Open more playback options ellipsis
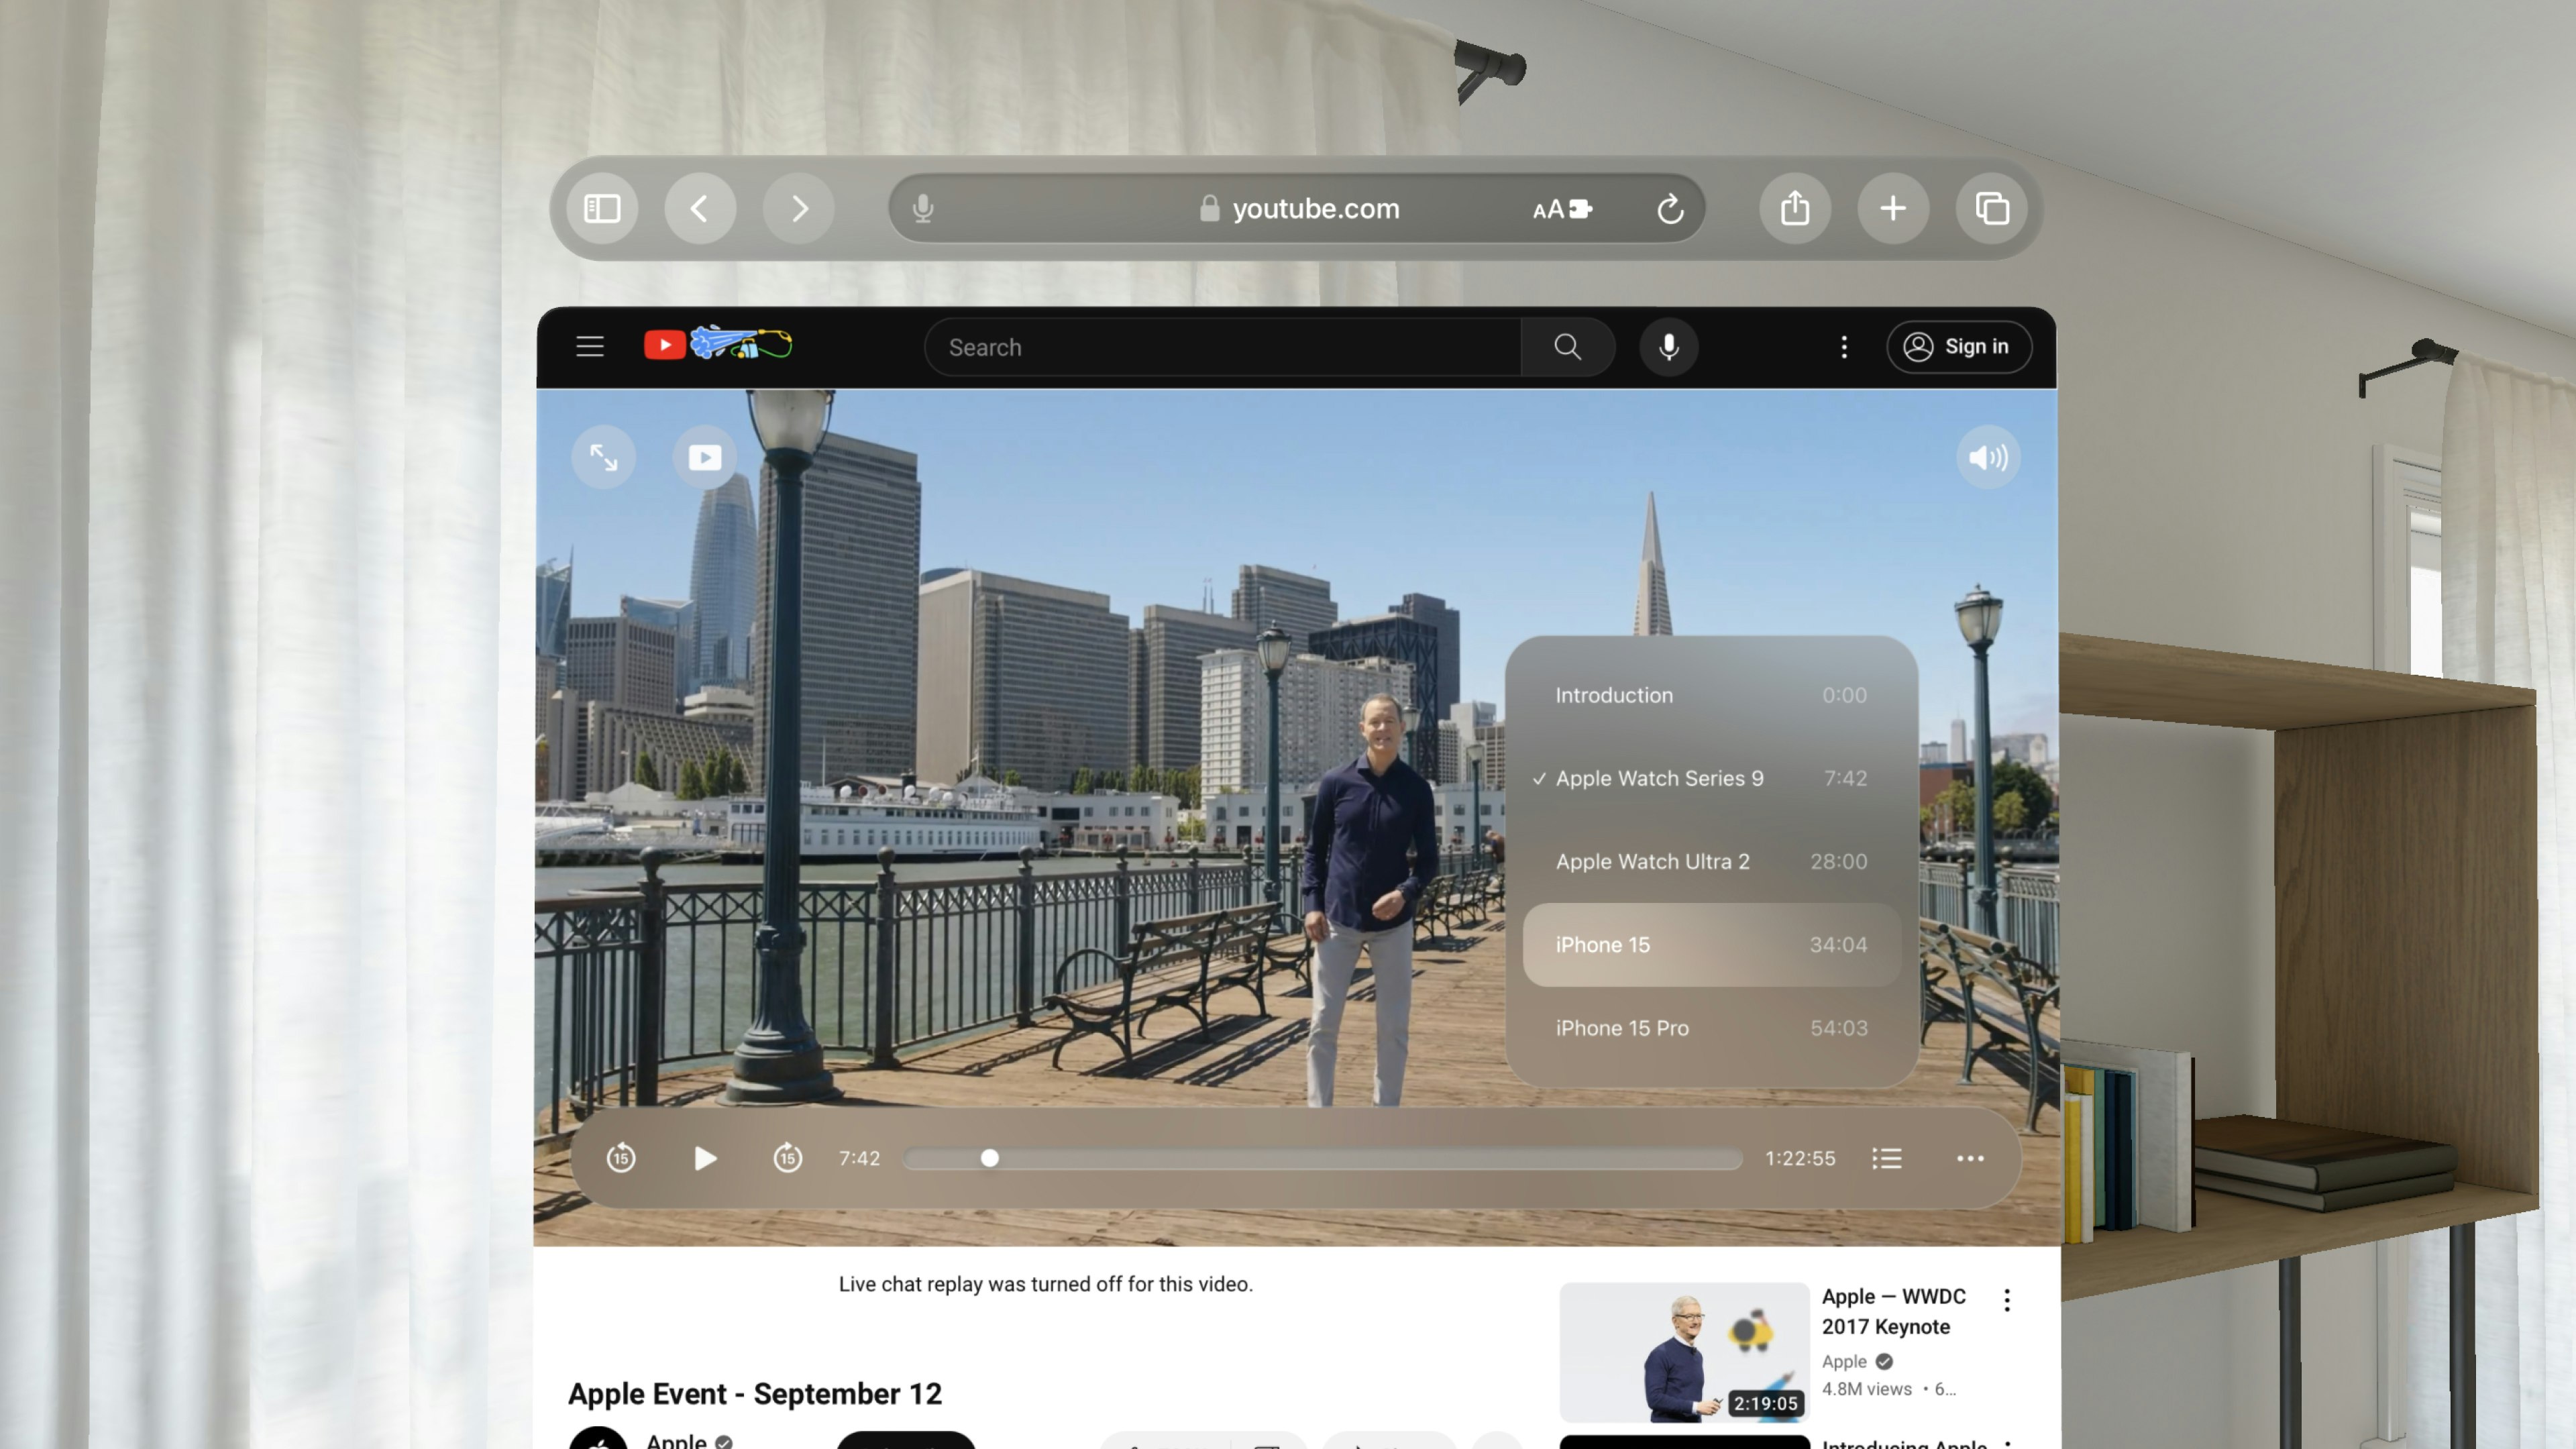This screenshot has width=2576, height=1449. click(1970, 1158)
